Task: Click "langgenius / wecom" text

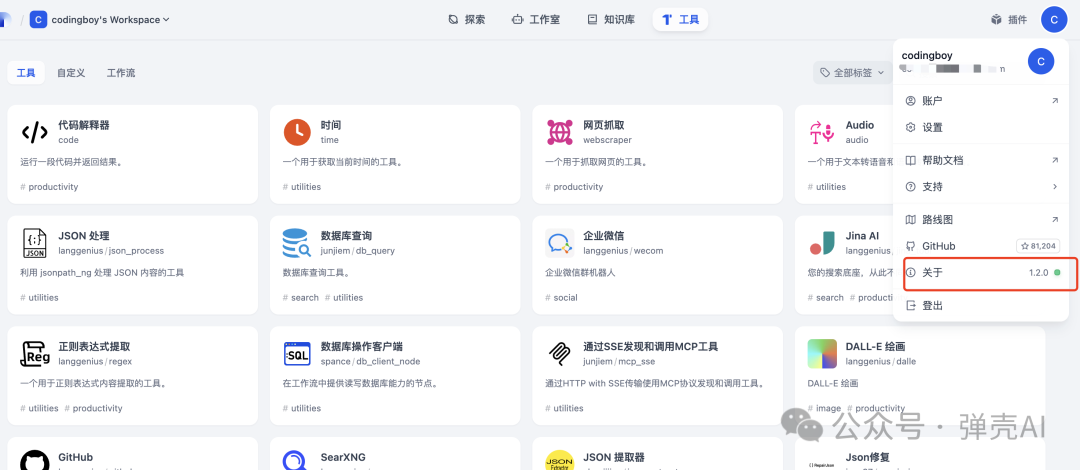Action: [x=623, y=251]
